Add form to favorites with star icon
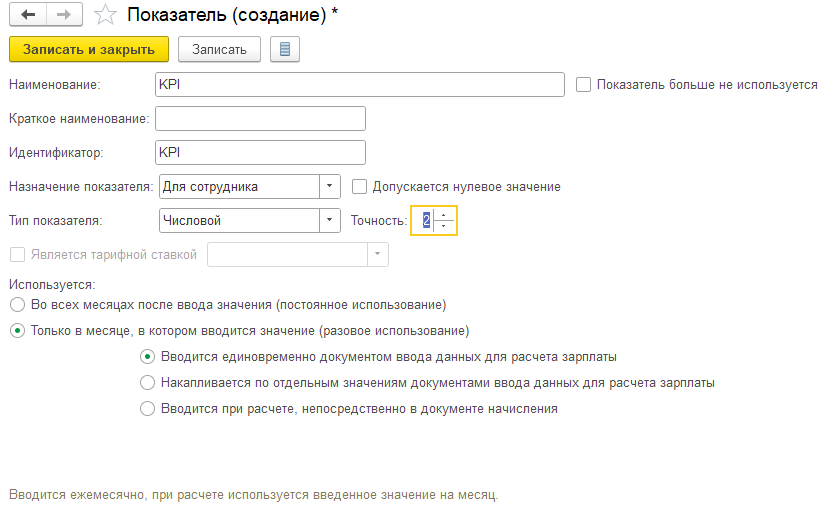Viewport: 824px width, 514px height. pyautogui.click(x=105, y=14)
